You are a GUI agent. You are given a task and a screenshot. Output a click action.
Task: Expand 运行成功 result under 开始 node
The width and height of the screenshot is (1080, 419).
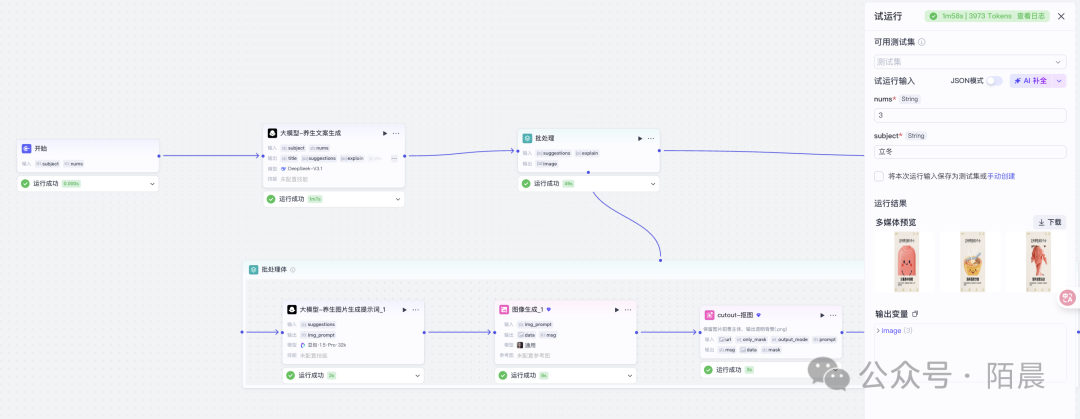tap(153, 184)
